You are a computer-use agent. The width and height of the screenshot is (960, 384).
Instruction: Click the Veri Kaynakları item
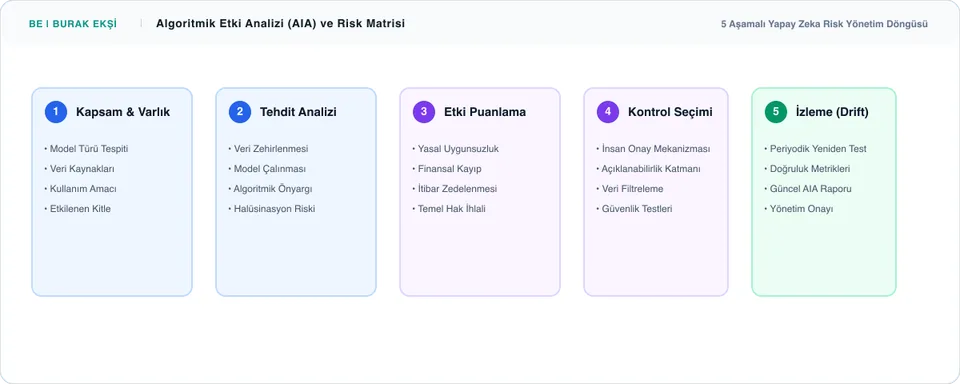coord(80,168)
